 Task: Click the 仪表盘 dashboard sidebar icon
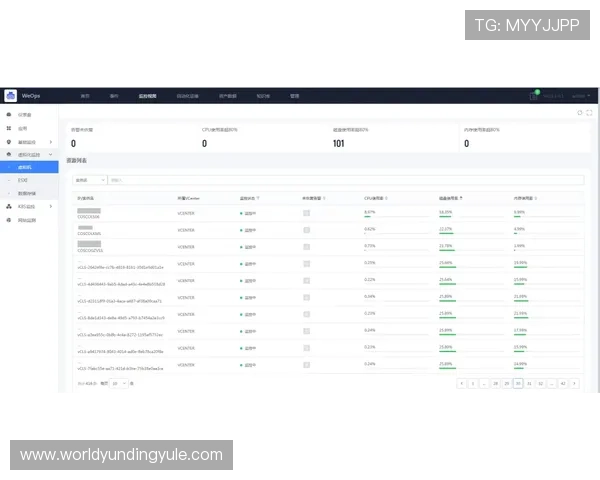[9, 116]
